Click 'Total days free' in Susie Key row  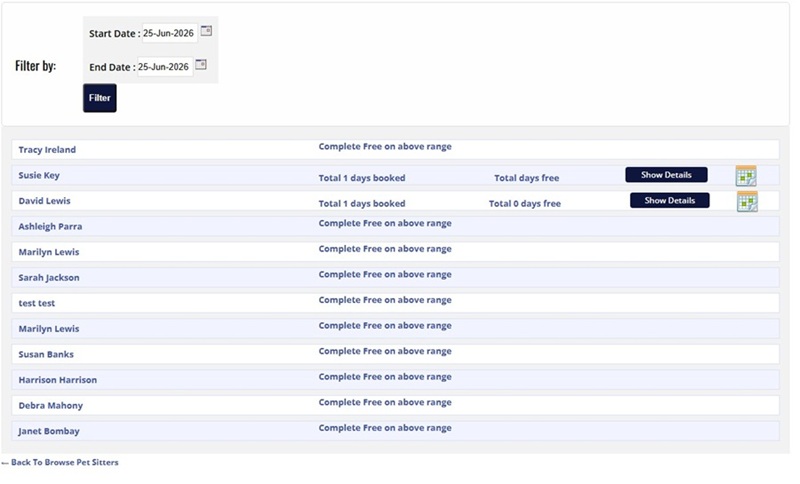pos(527,178)
